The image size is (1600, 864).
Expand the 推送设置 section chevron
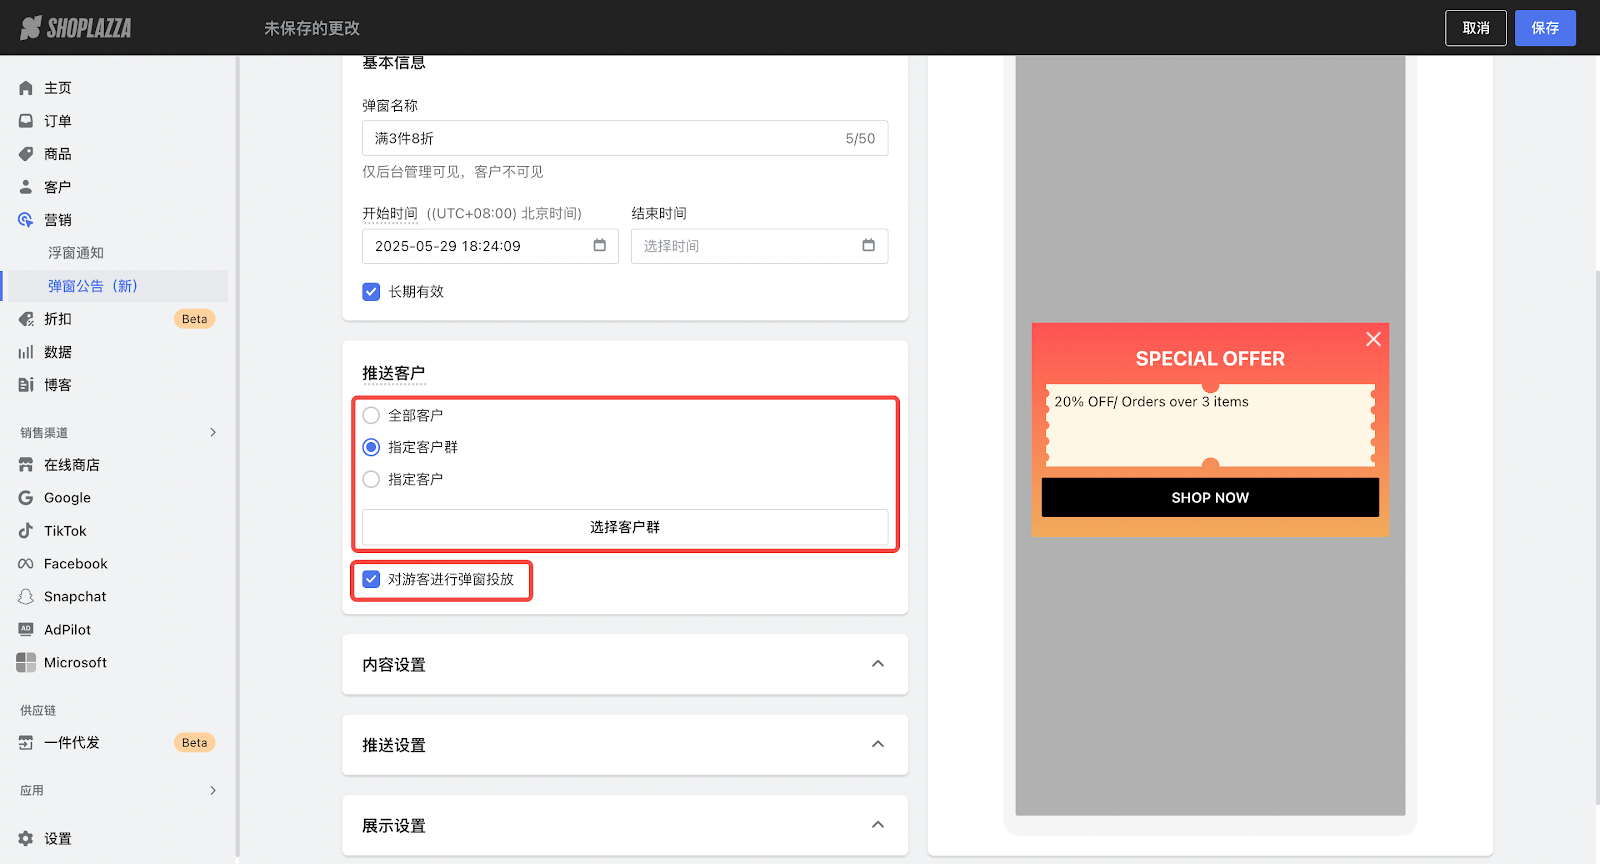point(877,745)
